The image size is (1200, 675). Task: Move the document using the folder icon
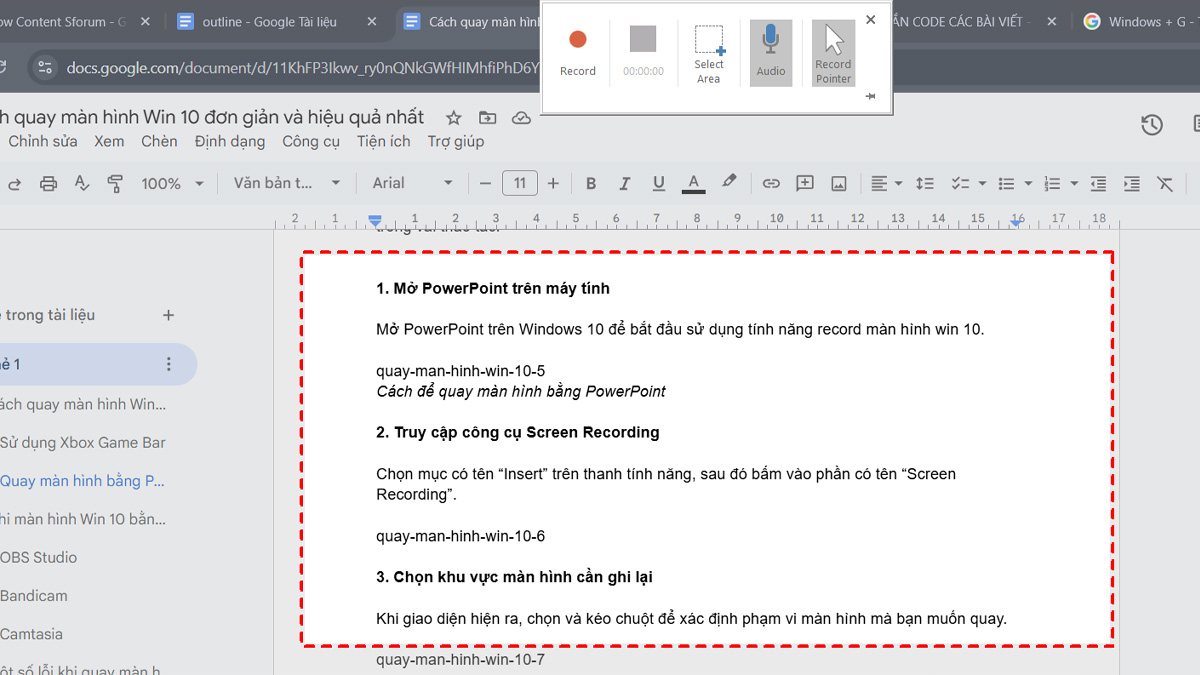[x=487, y=118]
